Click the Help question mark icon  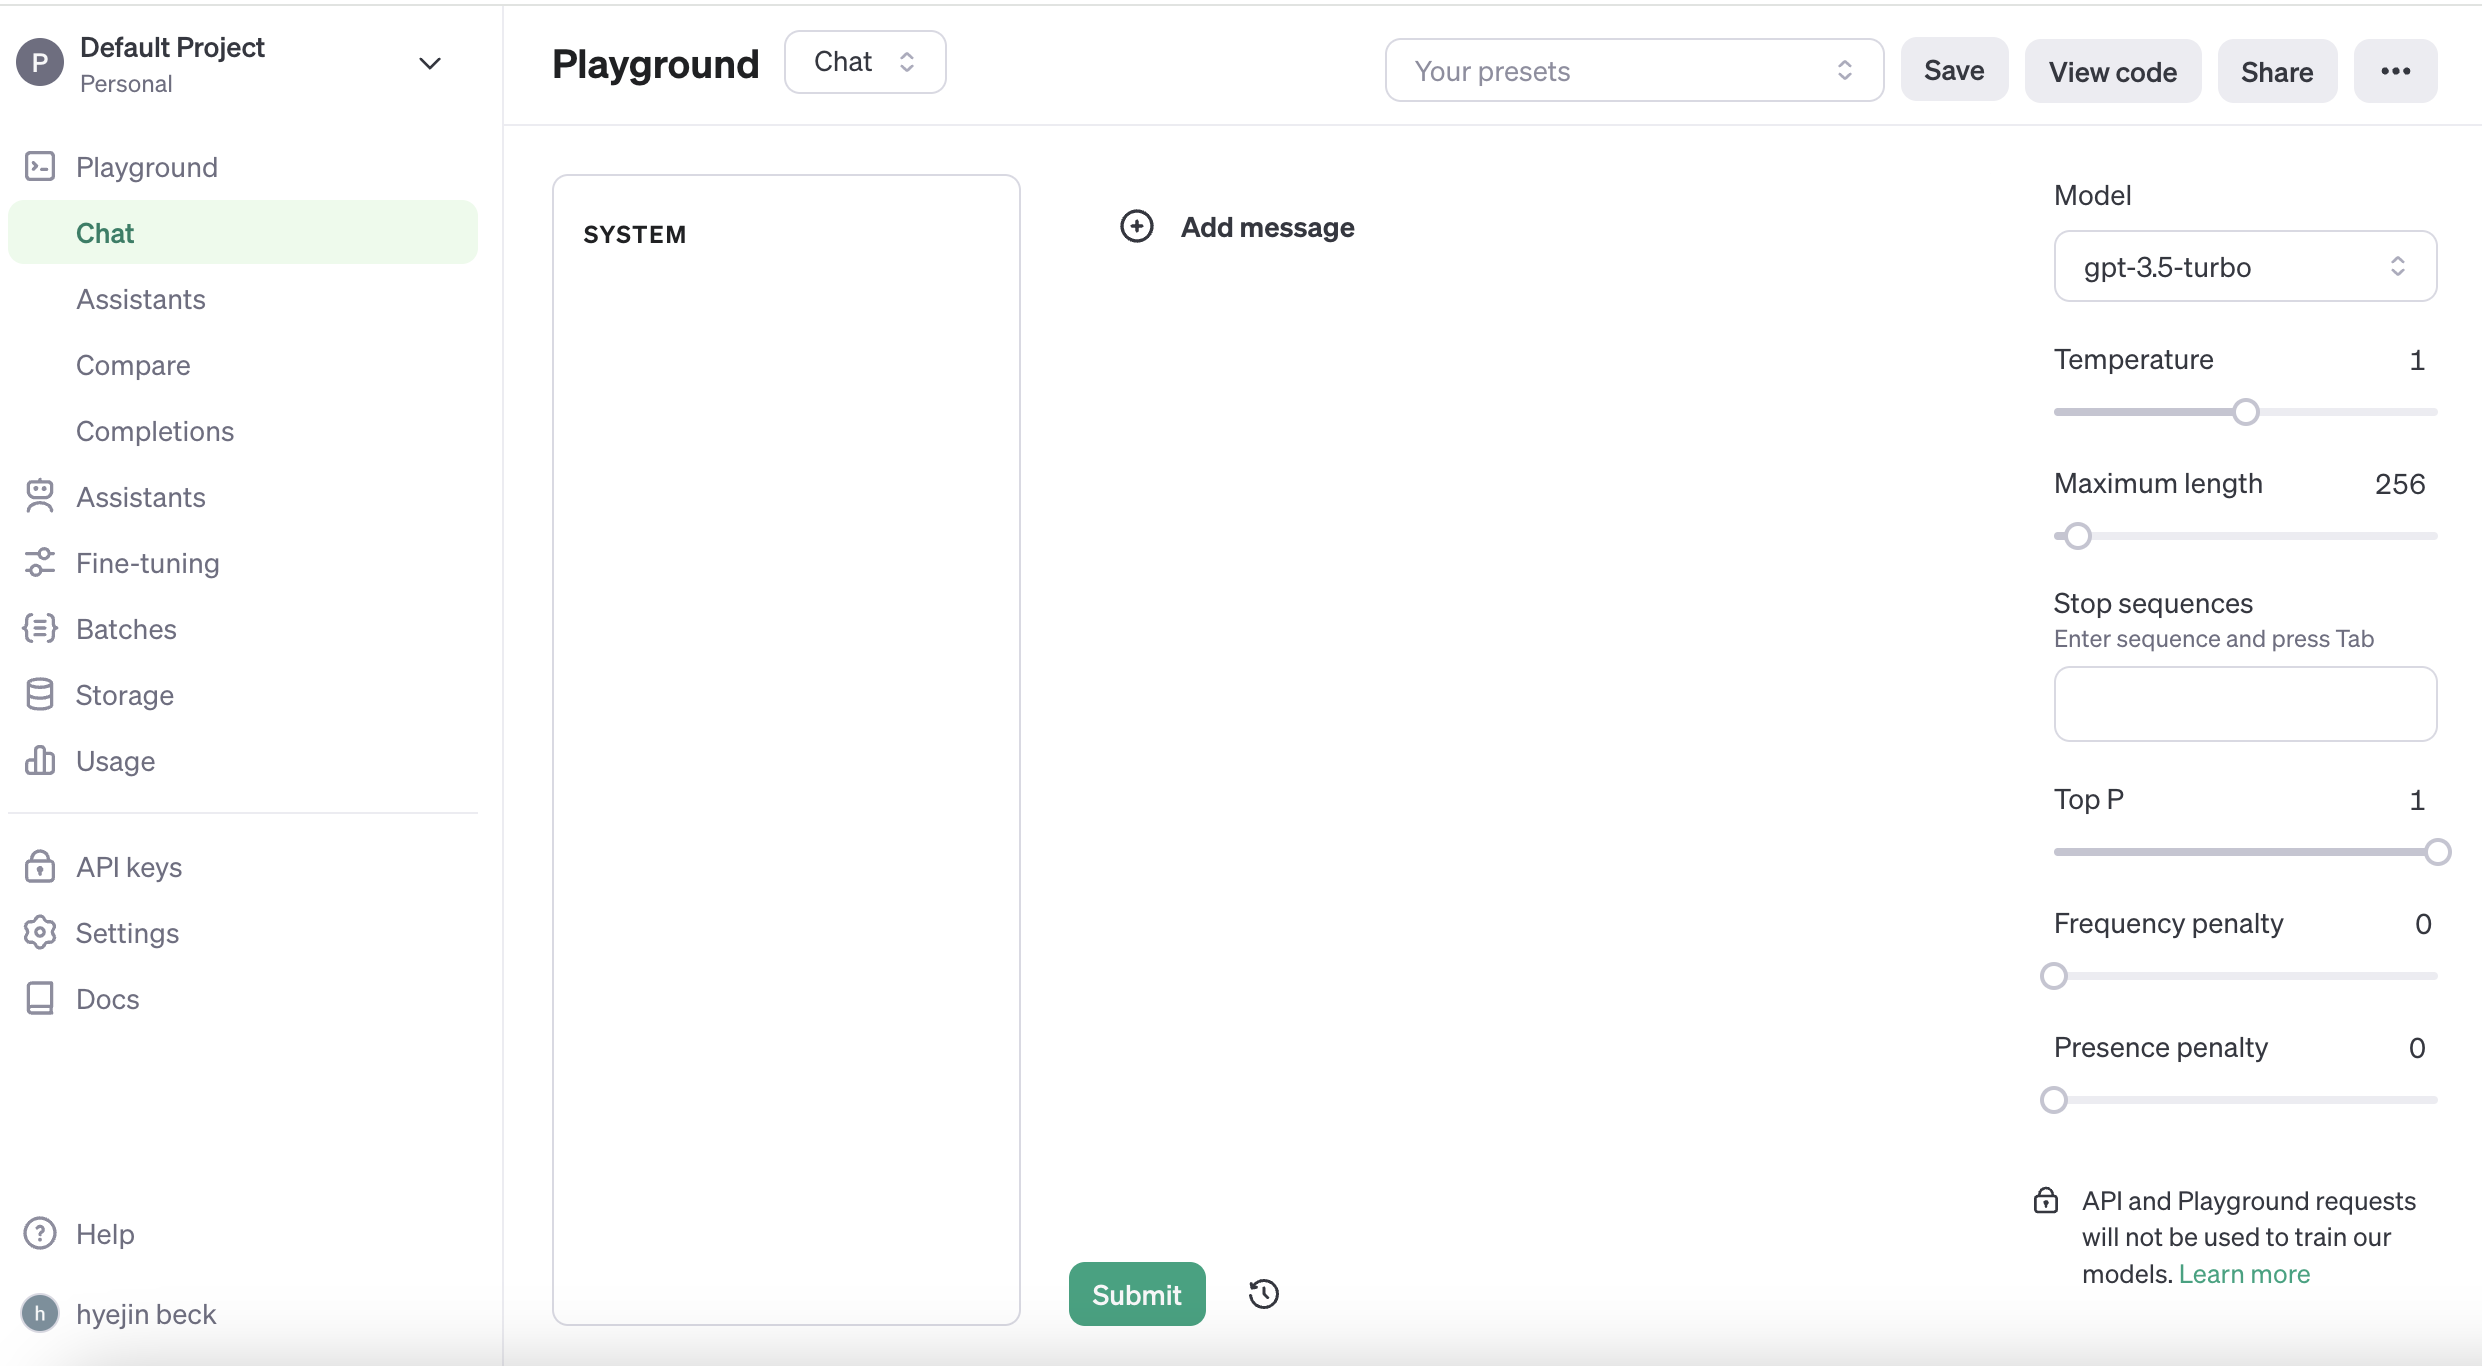click(x=40, y=1233)
